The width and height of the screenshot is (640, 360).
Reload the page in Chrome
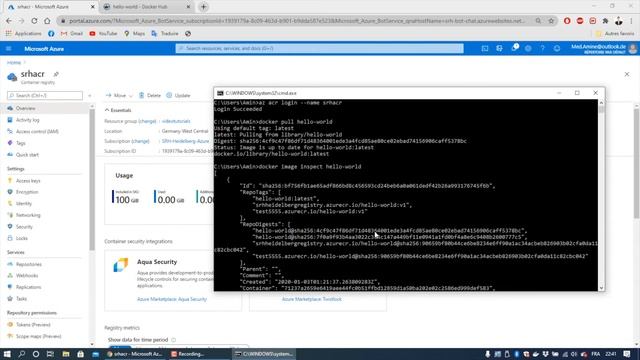pos(34,21)
